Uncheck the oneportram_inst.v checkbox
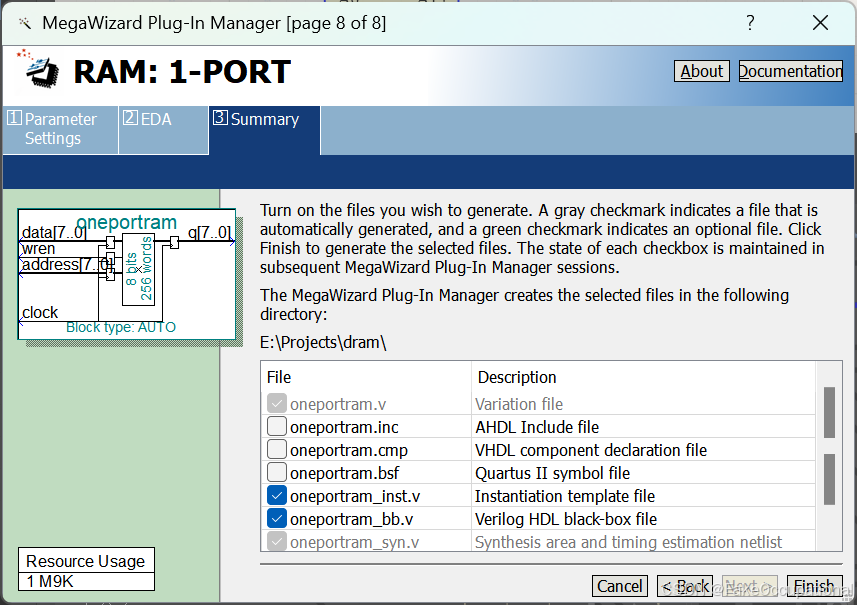857x605 pixels. 277,496
